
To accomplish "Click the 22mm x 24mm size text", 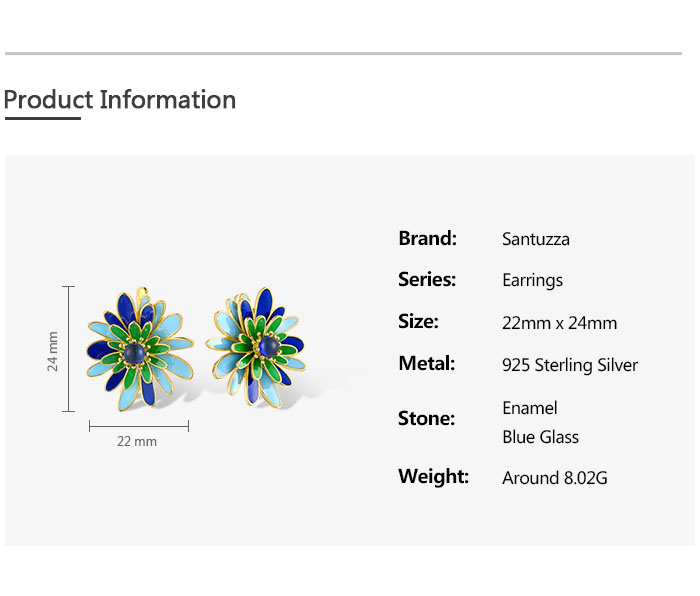I will [559, 323].
